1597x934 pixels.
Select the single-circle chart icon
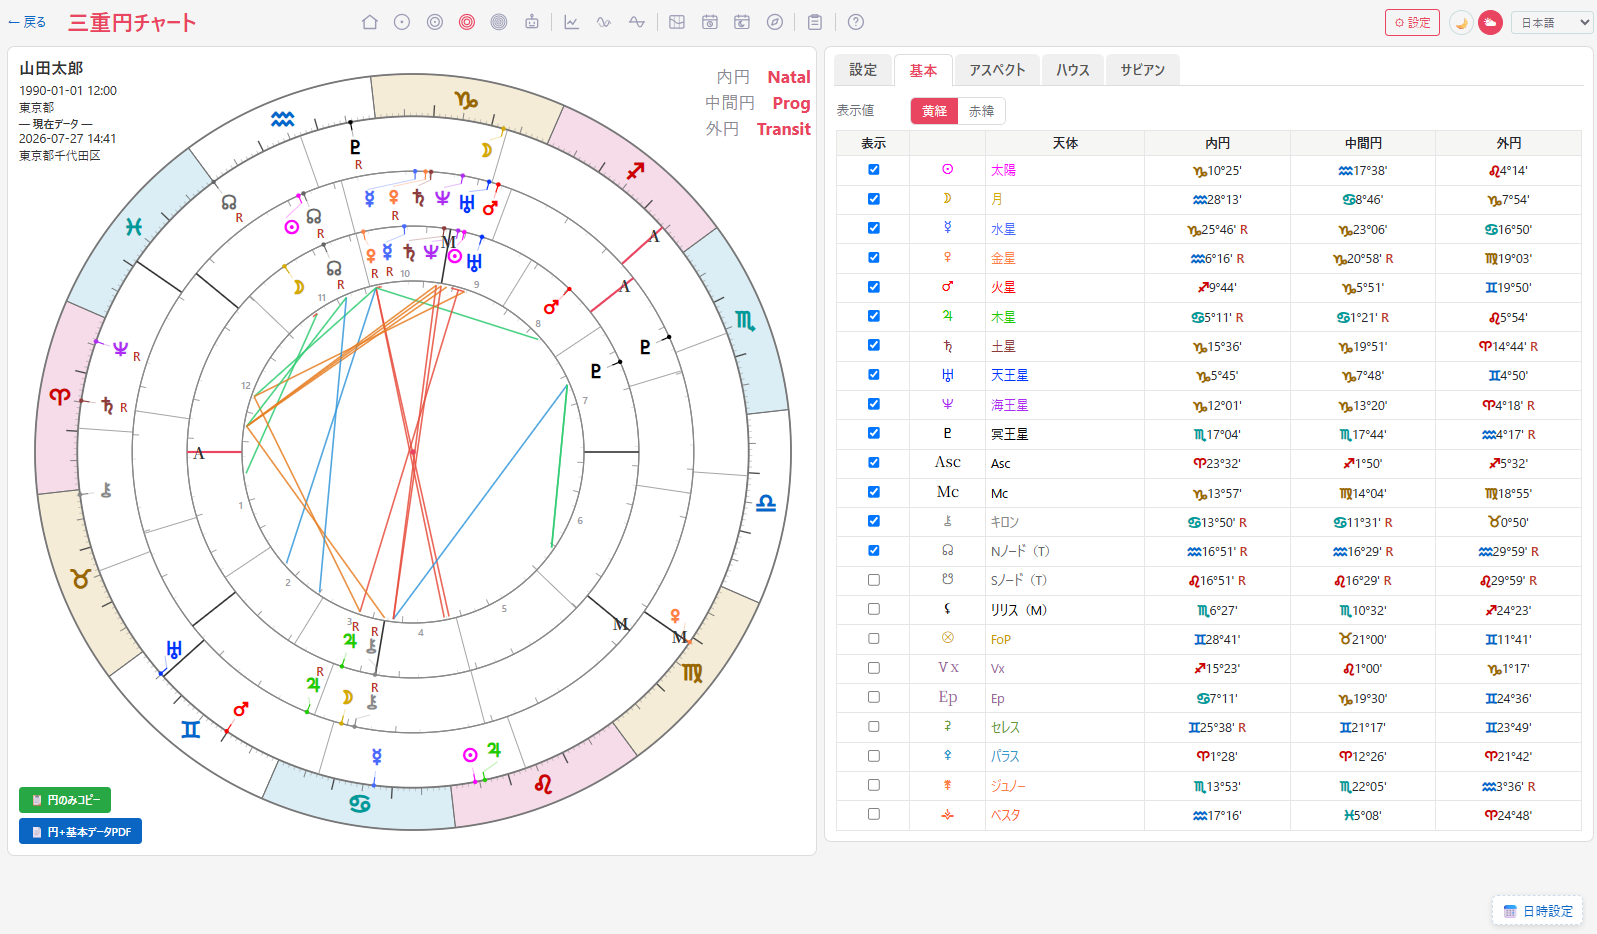tap(402, 22)
